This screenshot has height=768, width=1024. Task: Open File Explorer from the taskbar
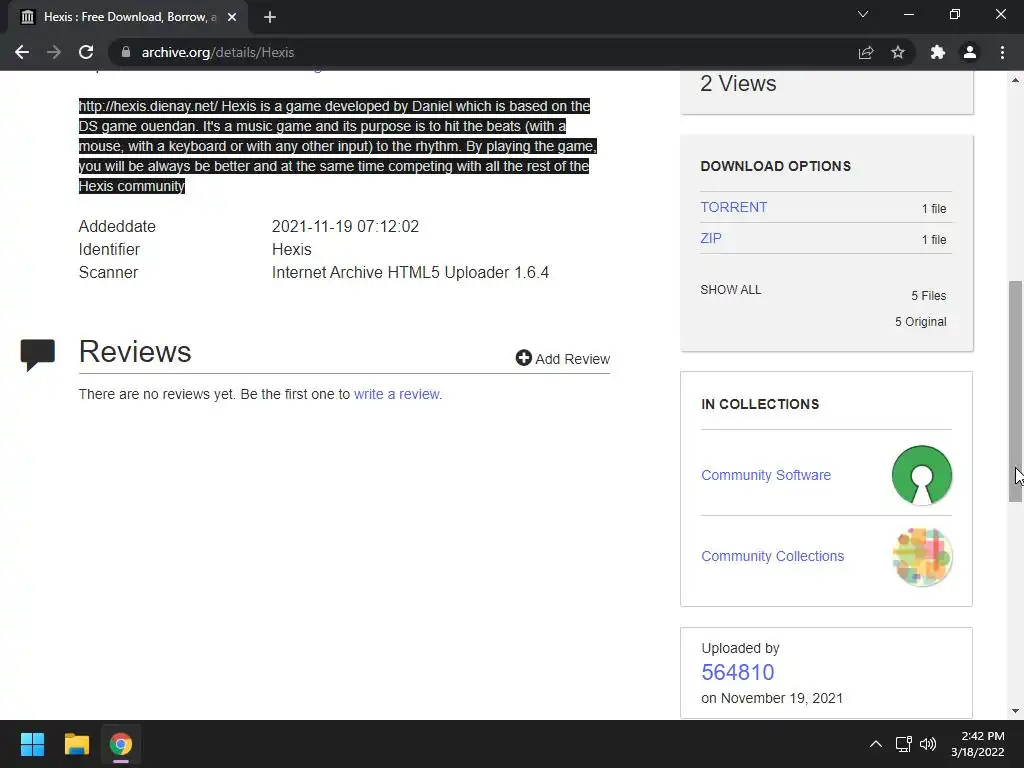[x=76, y=744]
